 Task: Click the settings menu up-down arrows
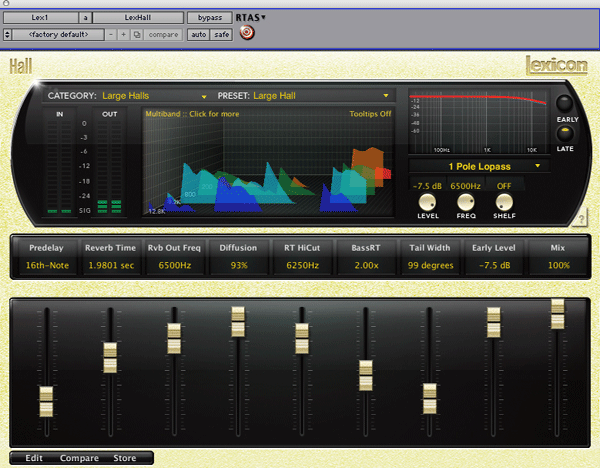pyautogui.click(x=7, y=34)
